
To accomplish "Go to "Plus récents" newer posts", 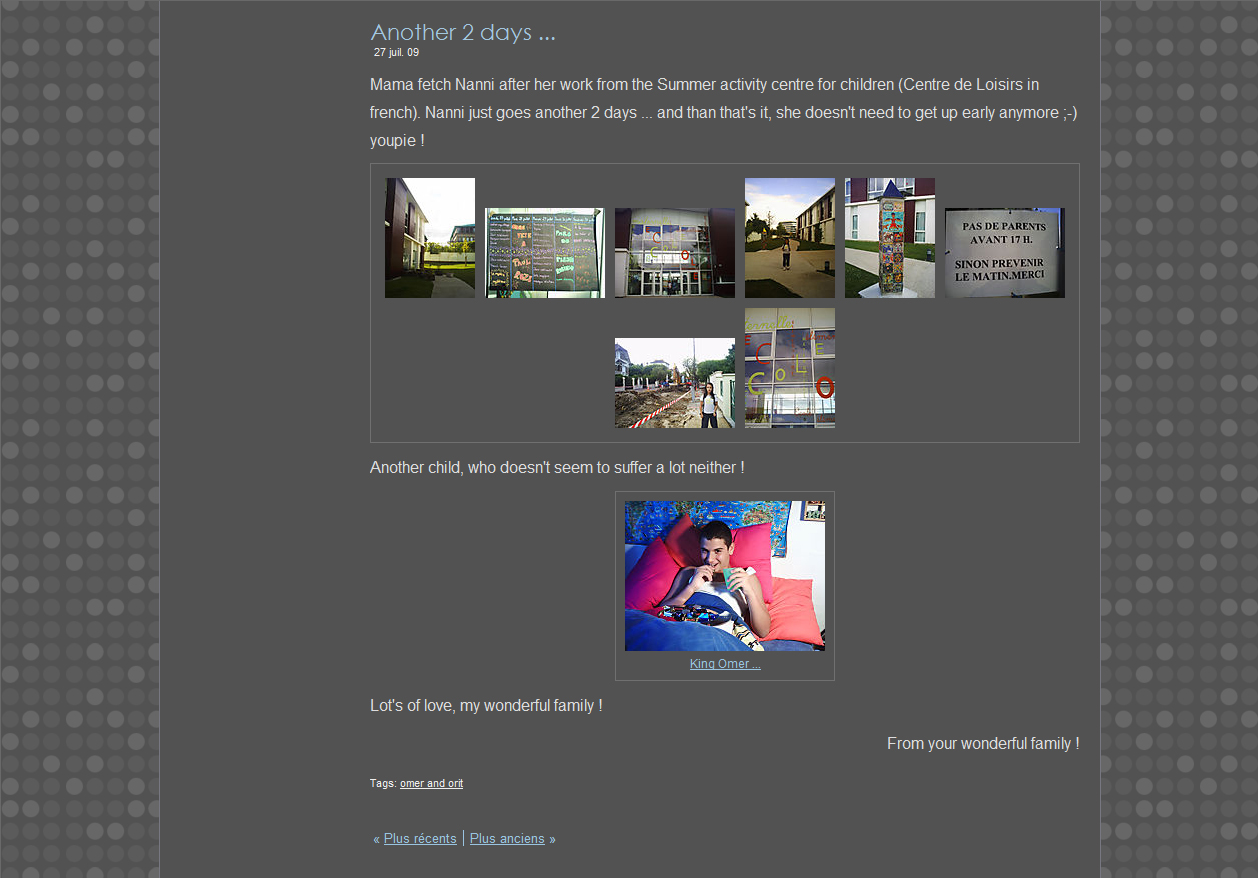I will tap(420, 839).
